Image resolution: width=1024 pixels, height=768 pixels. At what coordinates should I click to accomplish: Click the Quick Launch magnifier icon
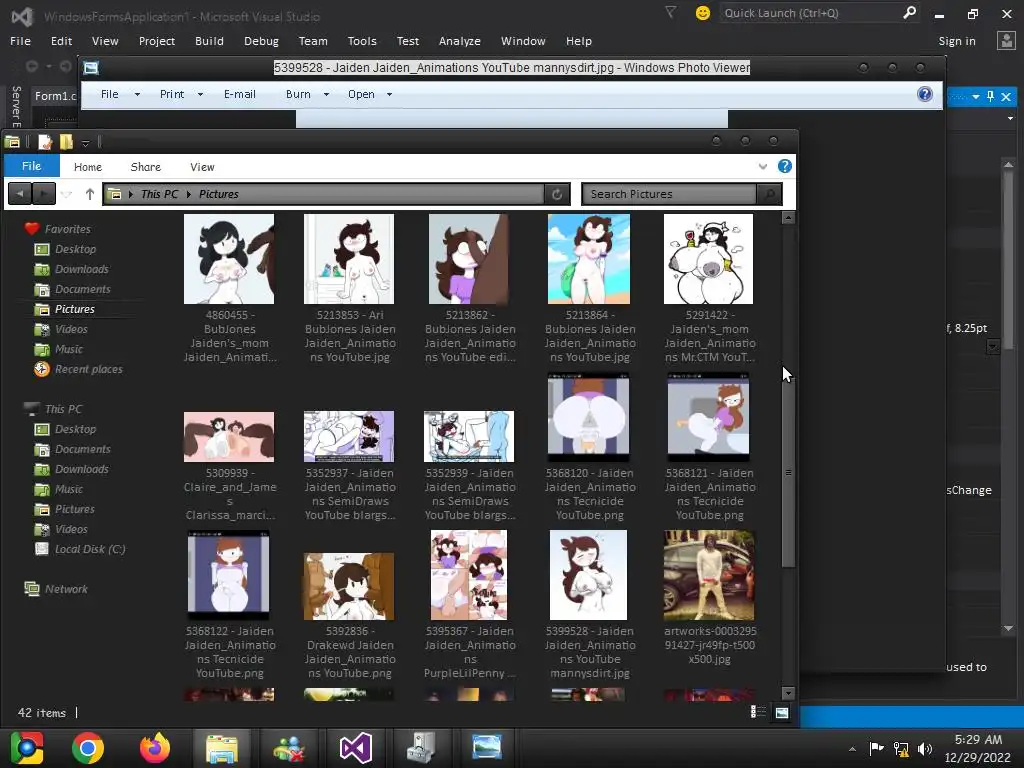909,12
